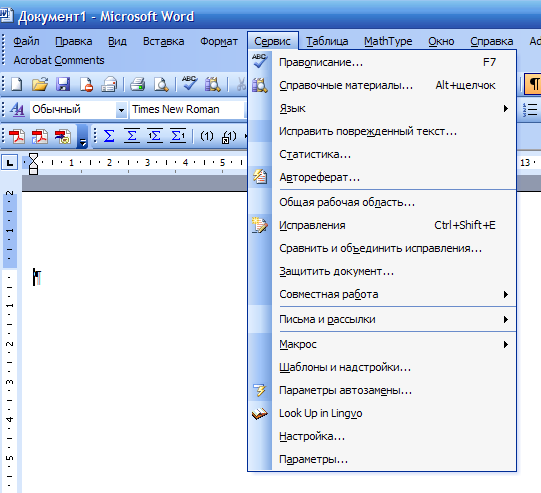
Task: Expand Письма и рассылки submenu
Action: 382,319
